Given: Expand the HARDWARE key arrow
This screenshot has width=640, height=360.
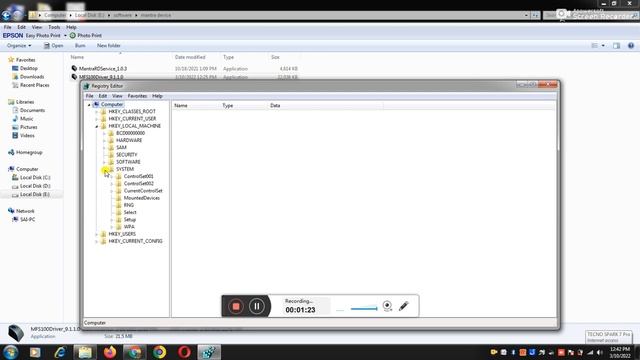Looking at the screenshot, I should coord(104,140).
